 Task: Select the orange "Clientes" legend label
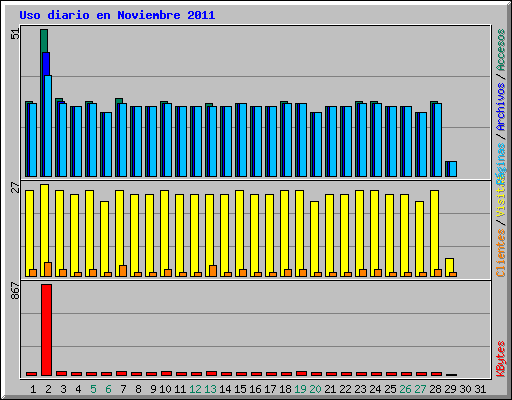(x=501, y=253)
